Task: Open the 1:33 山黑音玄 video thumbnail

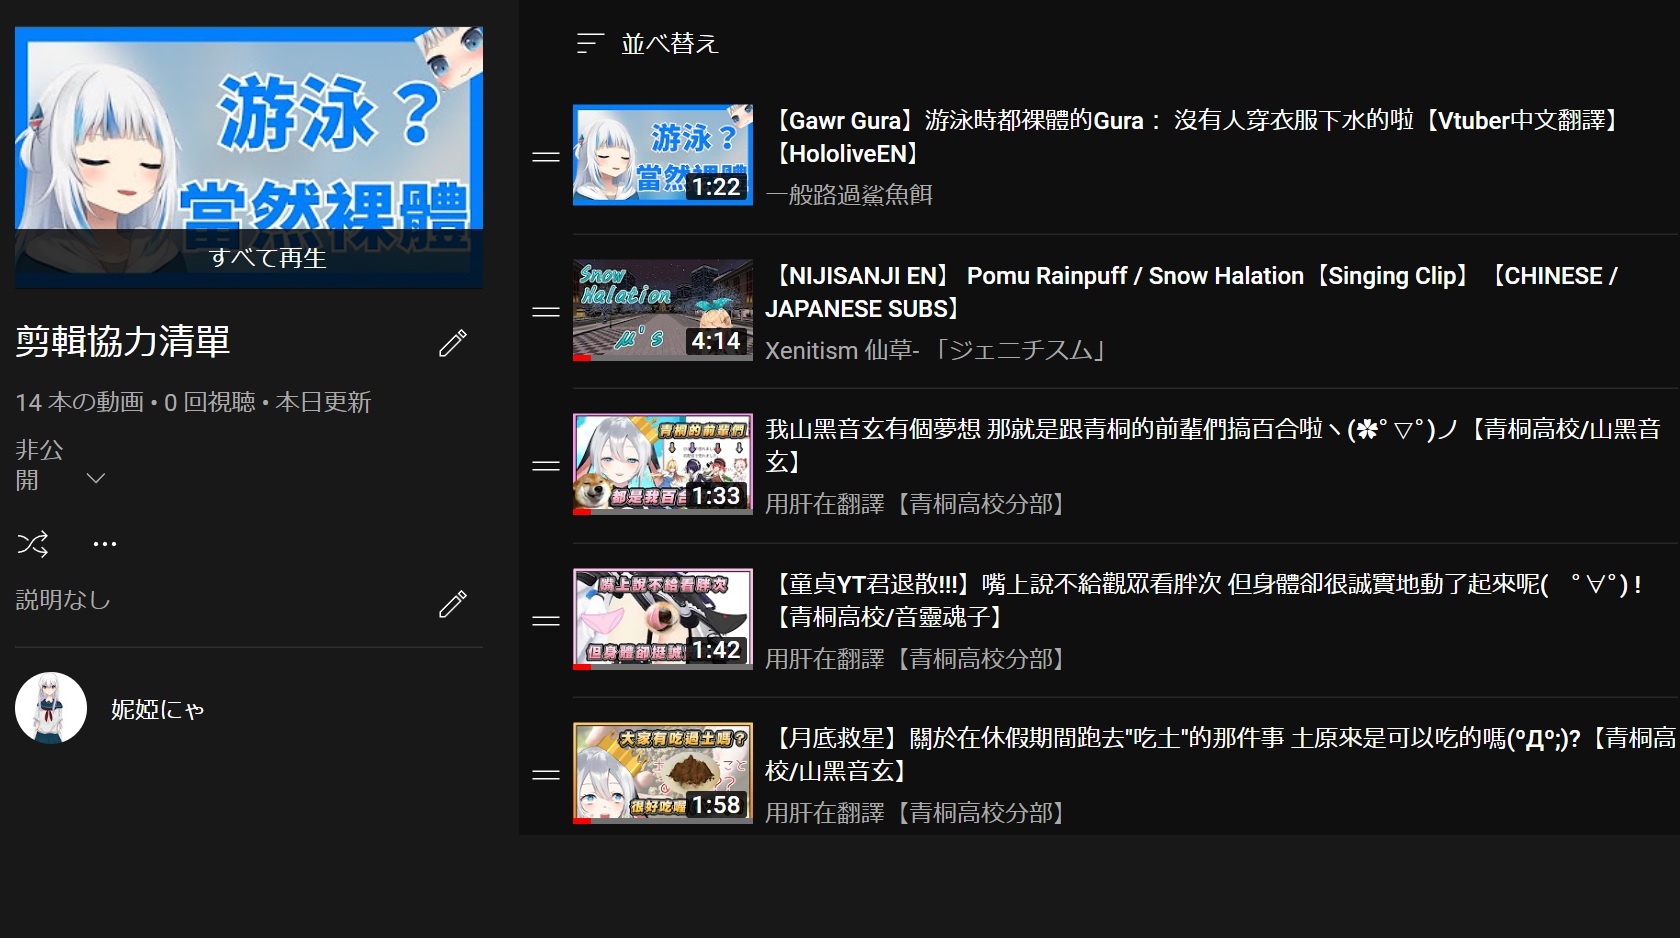Action: click(662, 464)
